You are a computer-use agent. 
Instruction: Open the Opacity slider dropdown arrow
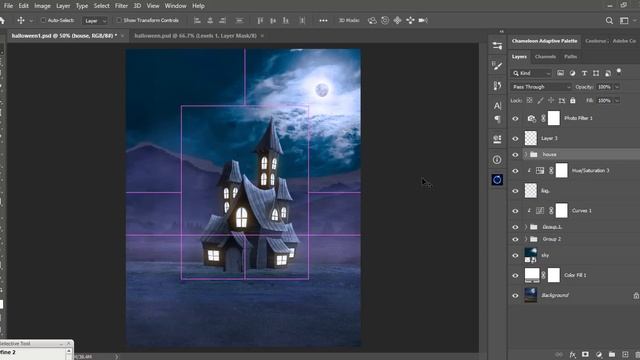click(617, 87)
